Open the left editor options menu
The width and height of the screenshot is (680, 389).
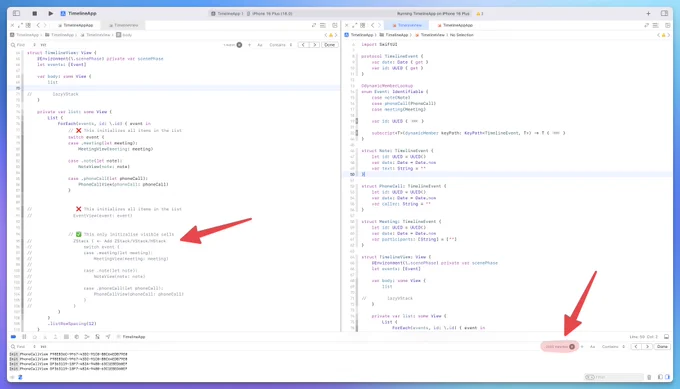tap(323, 26)
